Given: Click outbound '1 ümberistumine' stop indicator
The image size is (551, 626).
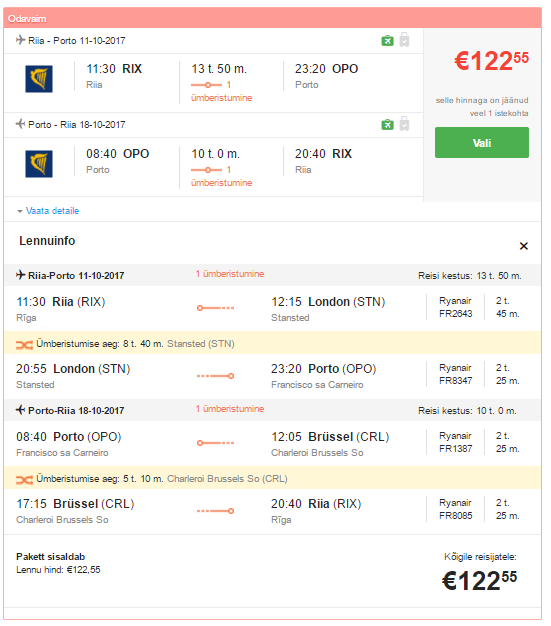Looking at the screenshot, I should (x=221, y=91).
